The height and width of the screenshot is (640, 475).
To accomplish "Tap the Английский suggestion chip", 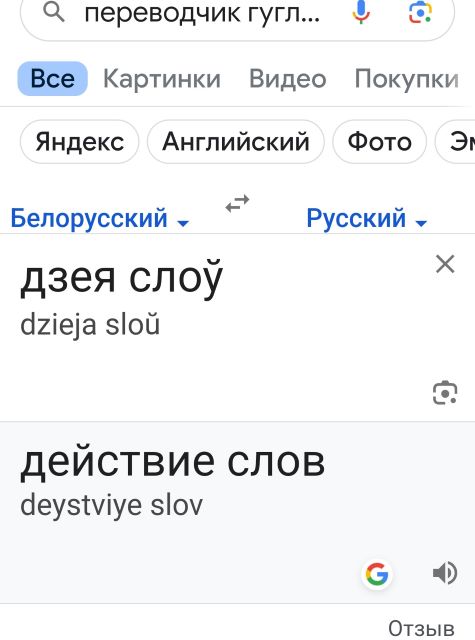I will point(236,142).
